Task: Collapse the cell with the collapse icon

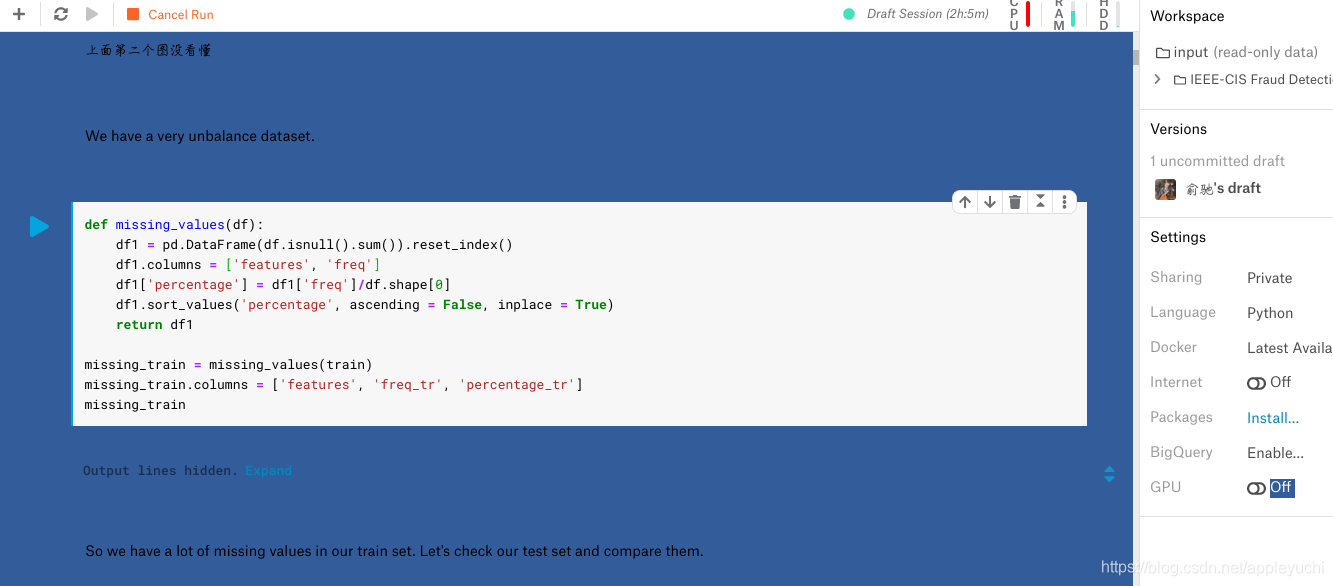Action: pyautogui.click(x=1040, y=202)
